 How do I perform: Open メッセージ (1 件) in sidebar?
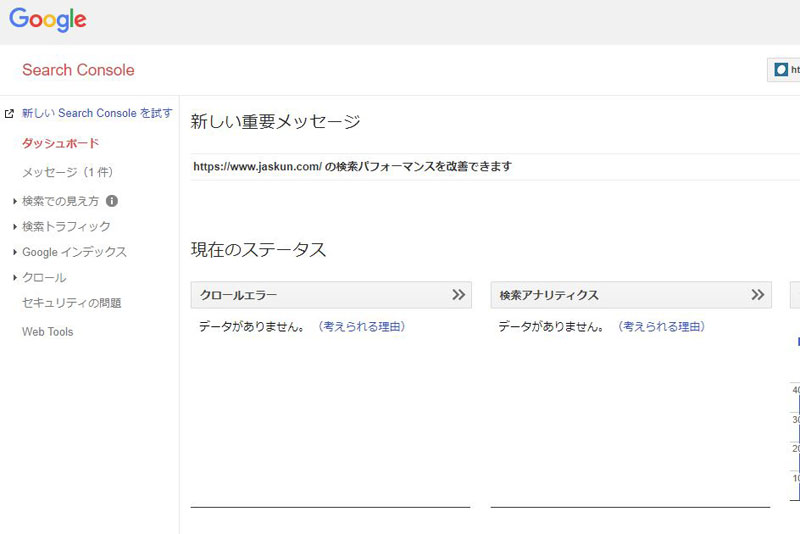click(x=67, y=172)
